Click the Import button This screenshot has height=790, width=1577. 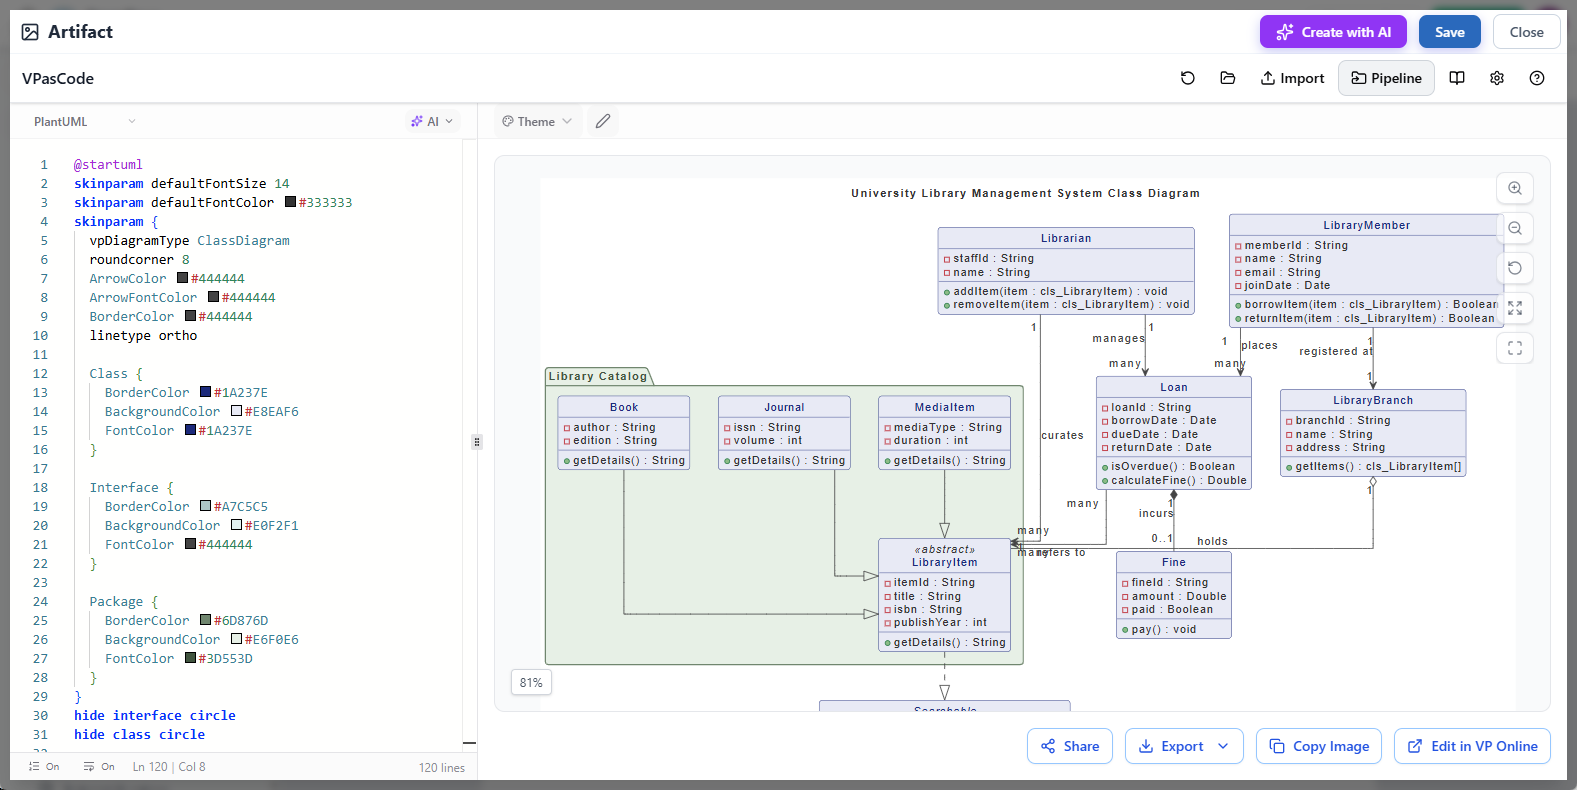coord(1292,78)
